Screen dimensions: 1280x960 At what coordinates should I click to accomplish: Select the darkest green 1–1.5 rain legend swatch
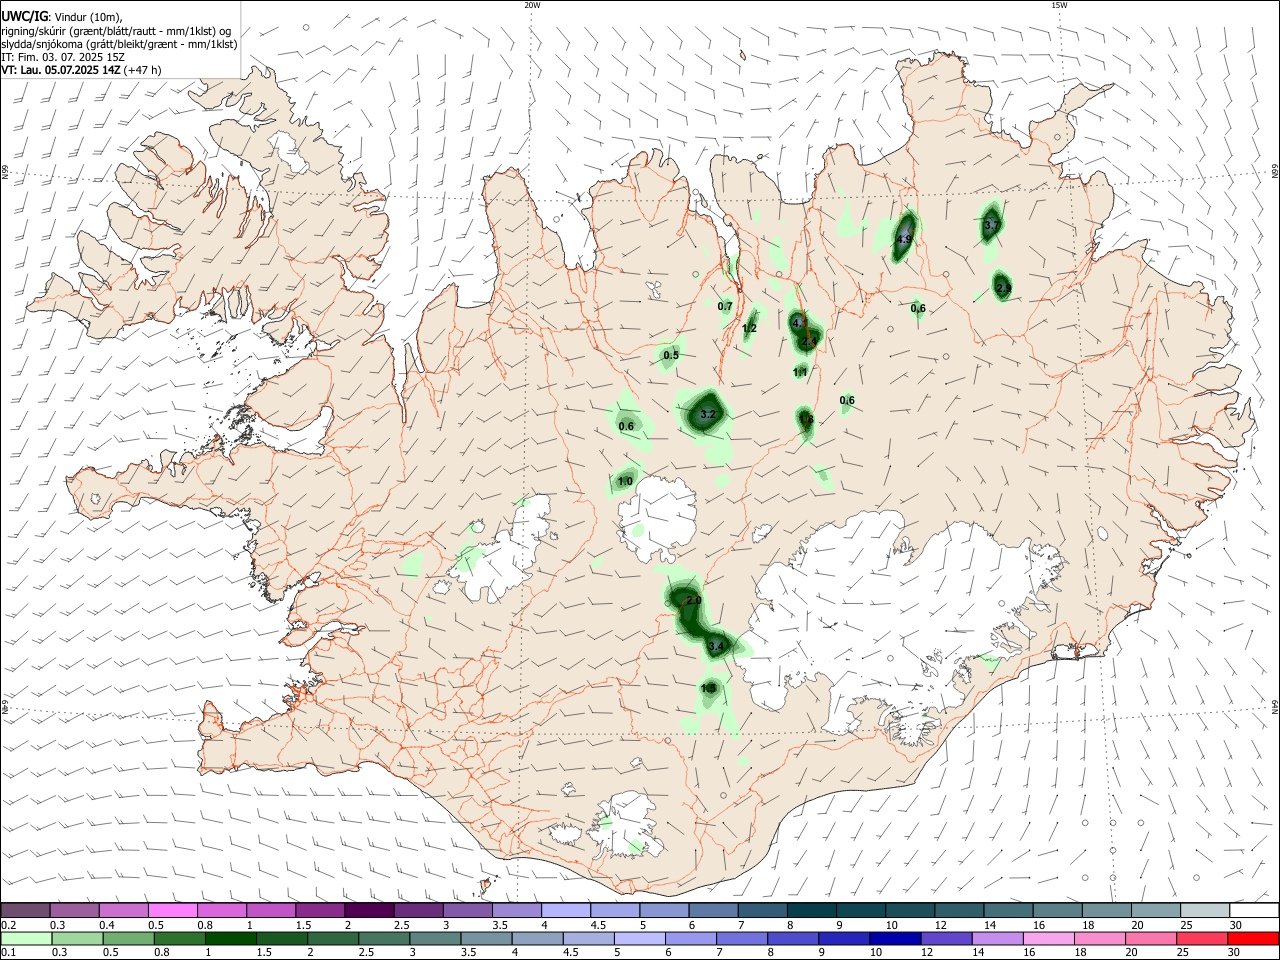tap(231, 939)
